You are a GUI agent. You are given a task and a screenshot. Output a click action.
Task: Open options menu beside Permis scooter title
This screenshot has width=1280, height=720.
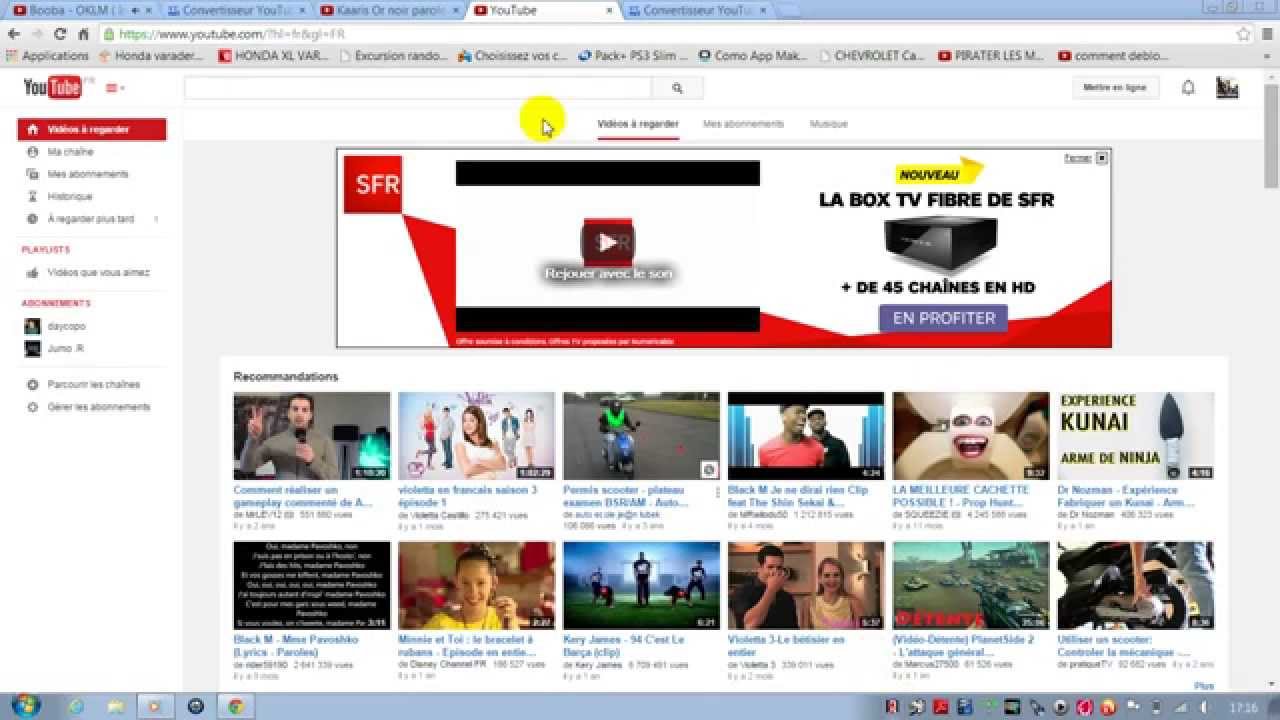pyautogui.click(x=717, y=492)
